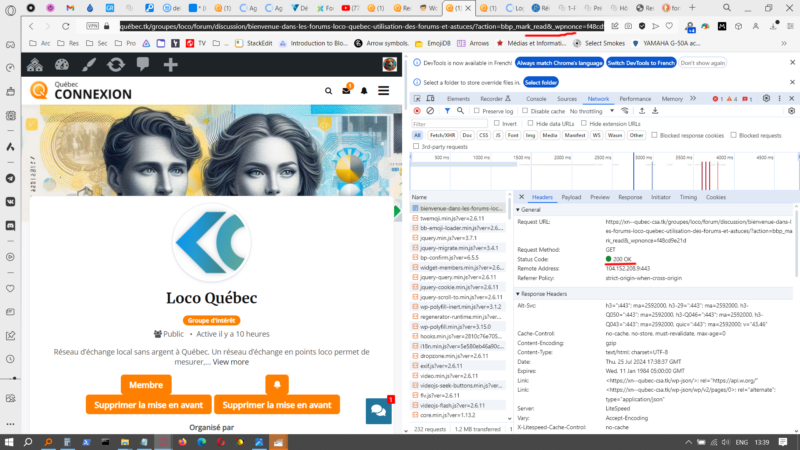This screenshot has height=450, width=800.
Task: Open the messages envelope icon
Action: click(x=346, y=91)
